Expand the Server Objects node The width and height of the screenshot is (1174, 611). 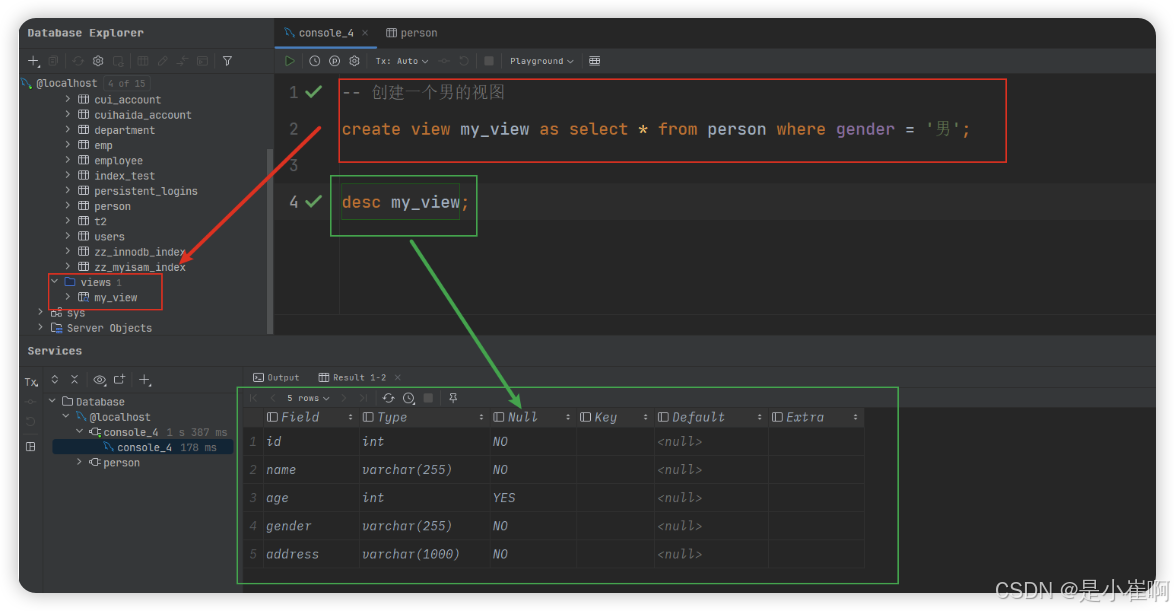pos(40,327)
